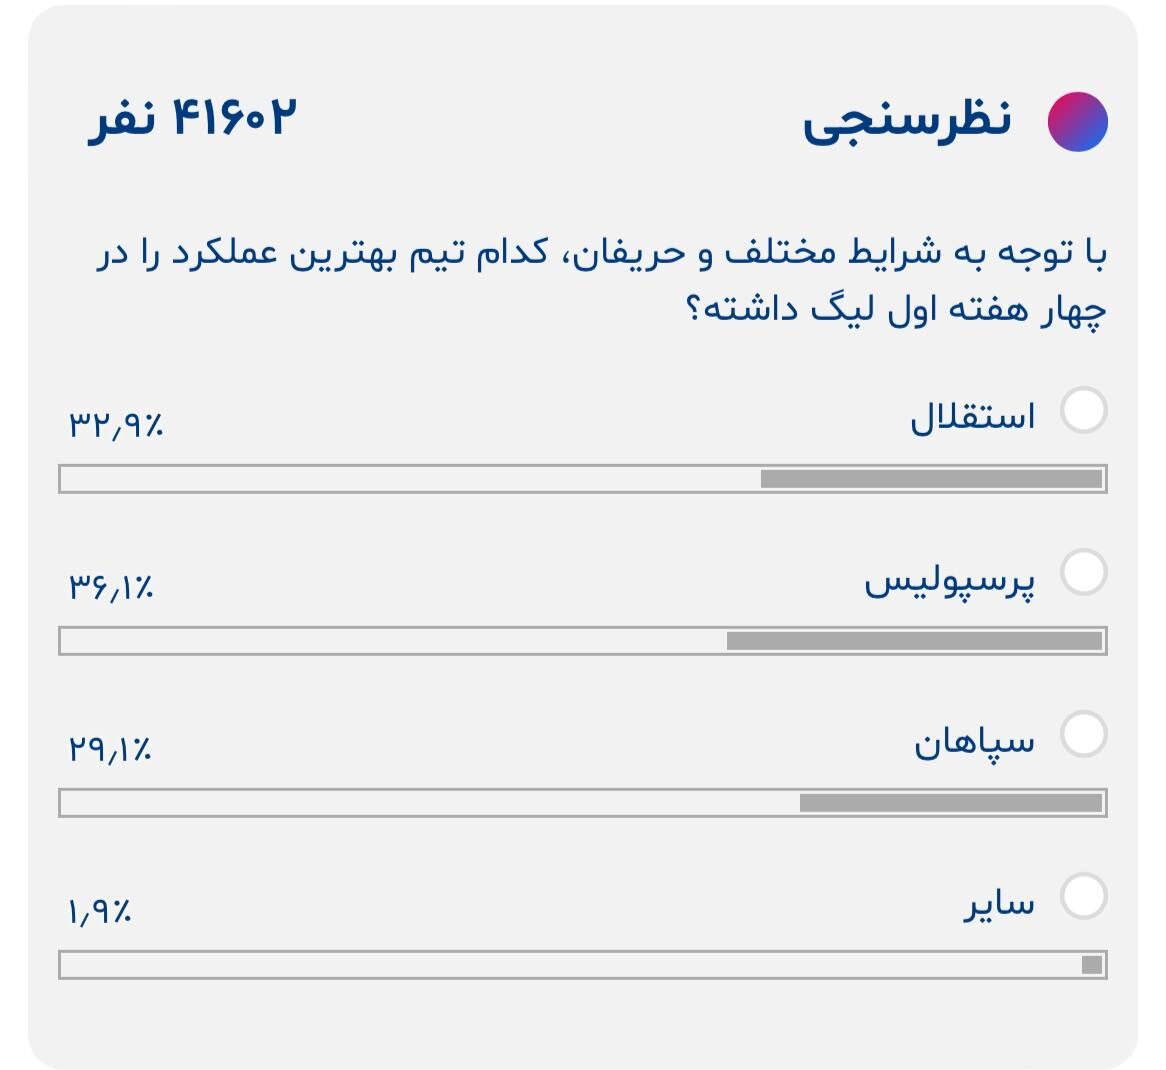The height and width of the screenshot is (1070, 1166).
Task: Click the پرسپولیس progress bar
Action: (583, 640)
